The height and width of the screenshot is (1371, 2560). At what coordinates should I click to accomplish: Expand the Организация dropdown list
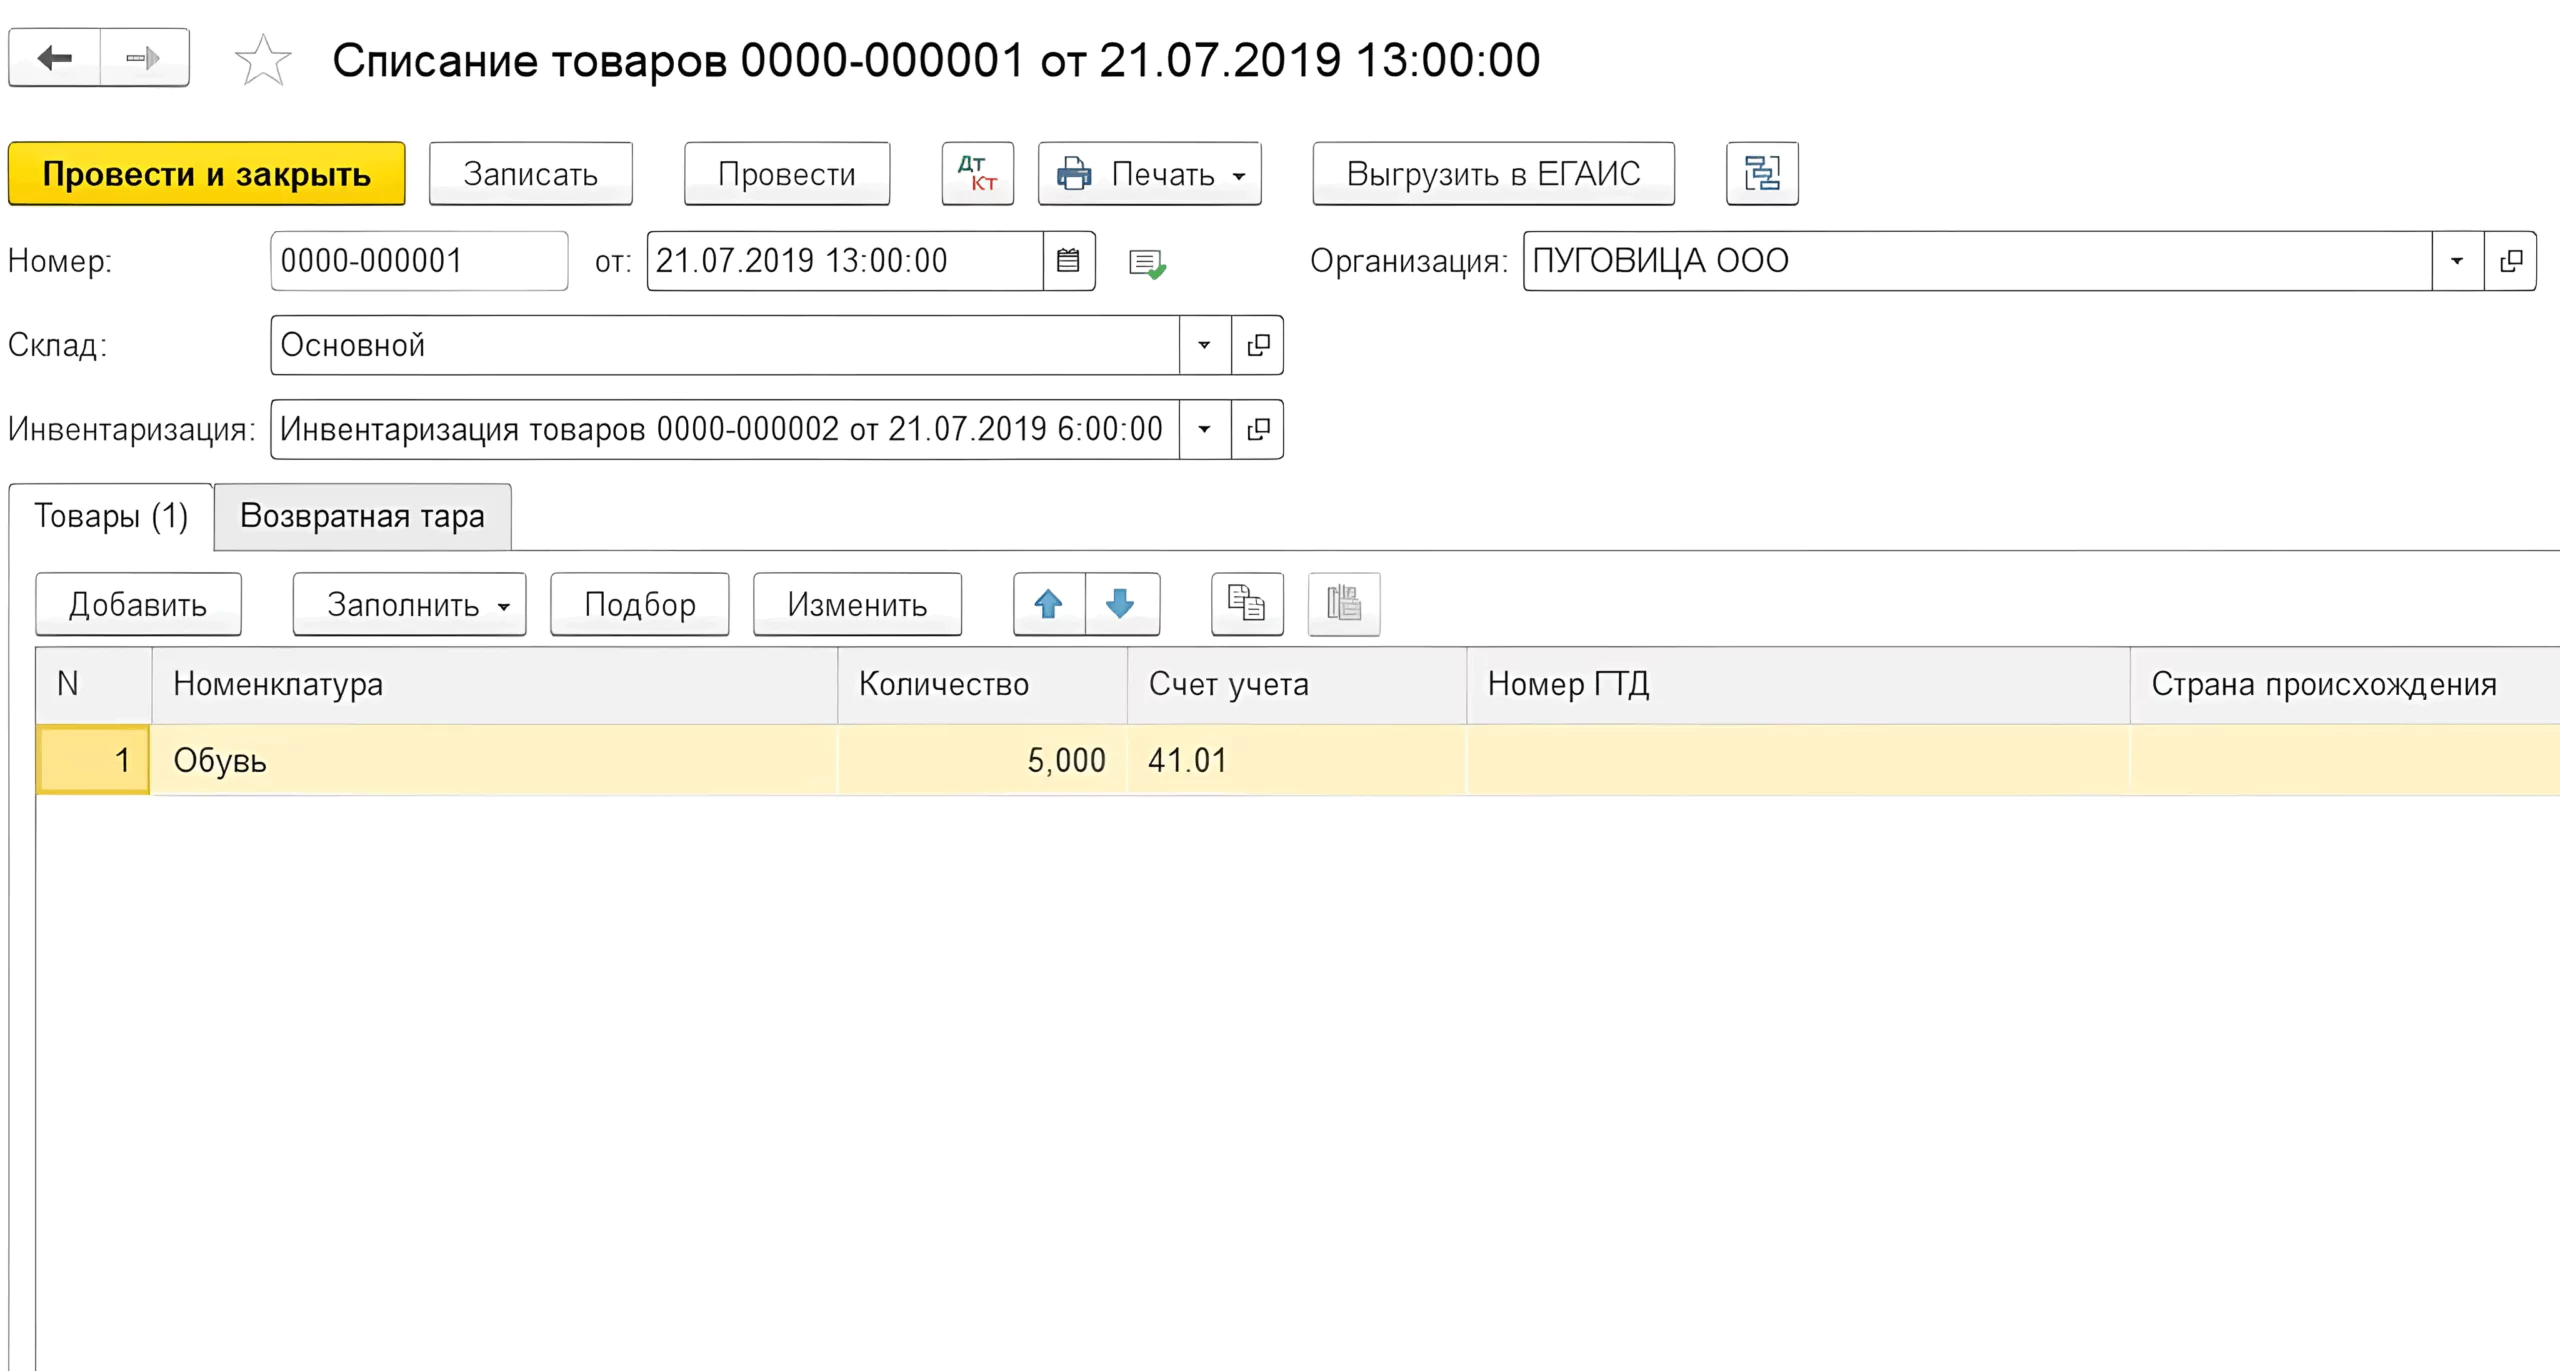click(2458, 261)
